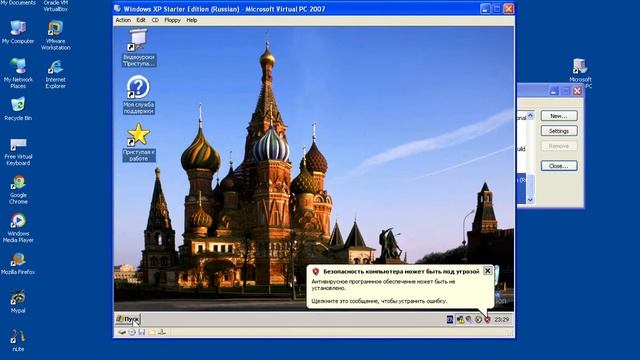The image size is (640, 360).
Task: Select Free Virtual Keyboard desktop icon
Action: 18,152
